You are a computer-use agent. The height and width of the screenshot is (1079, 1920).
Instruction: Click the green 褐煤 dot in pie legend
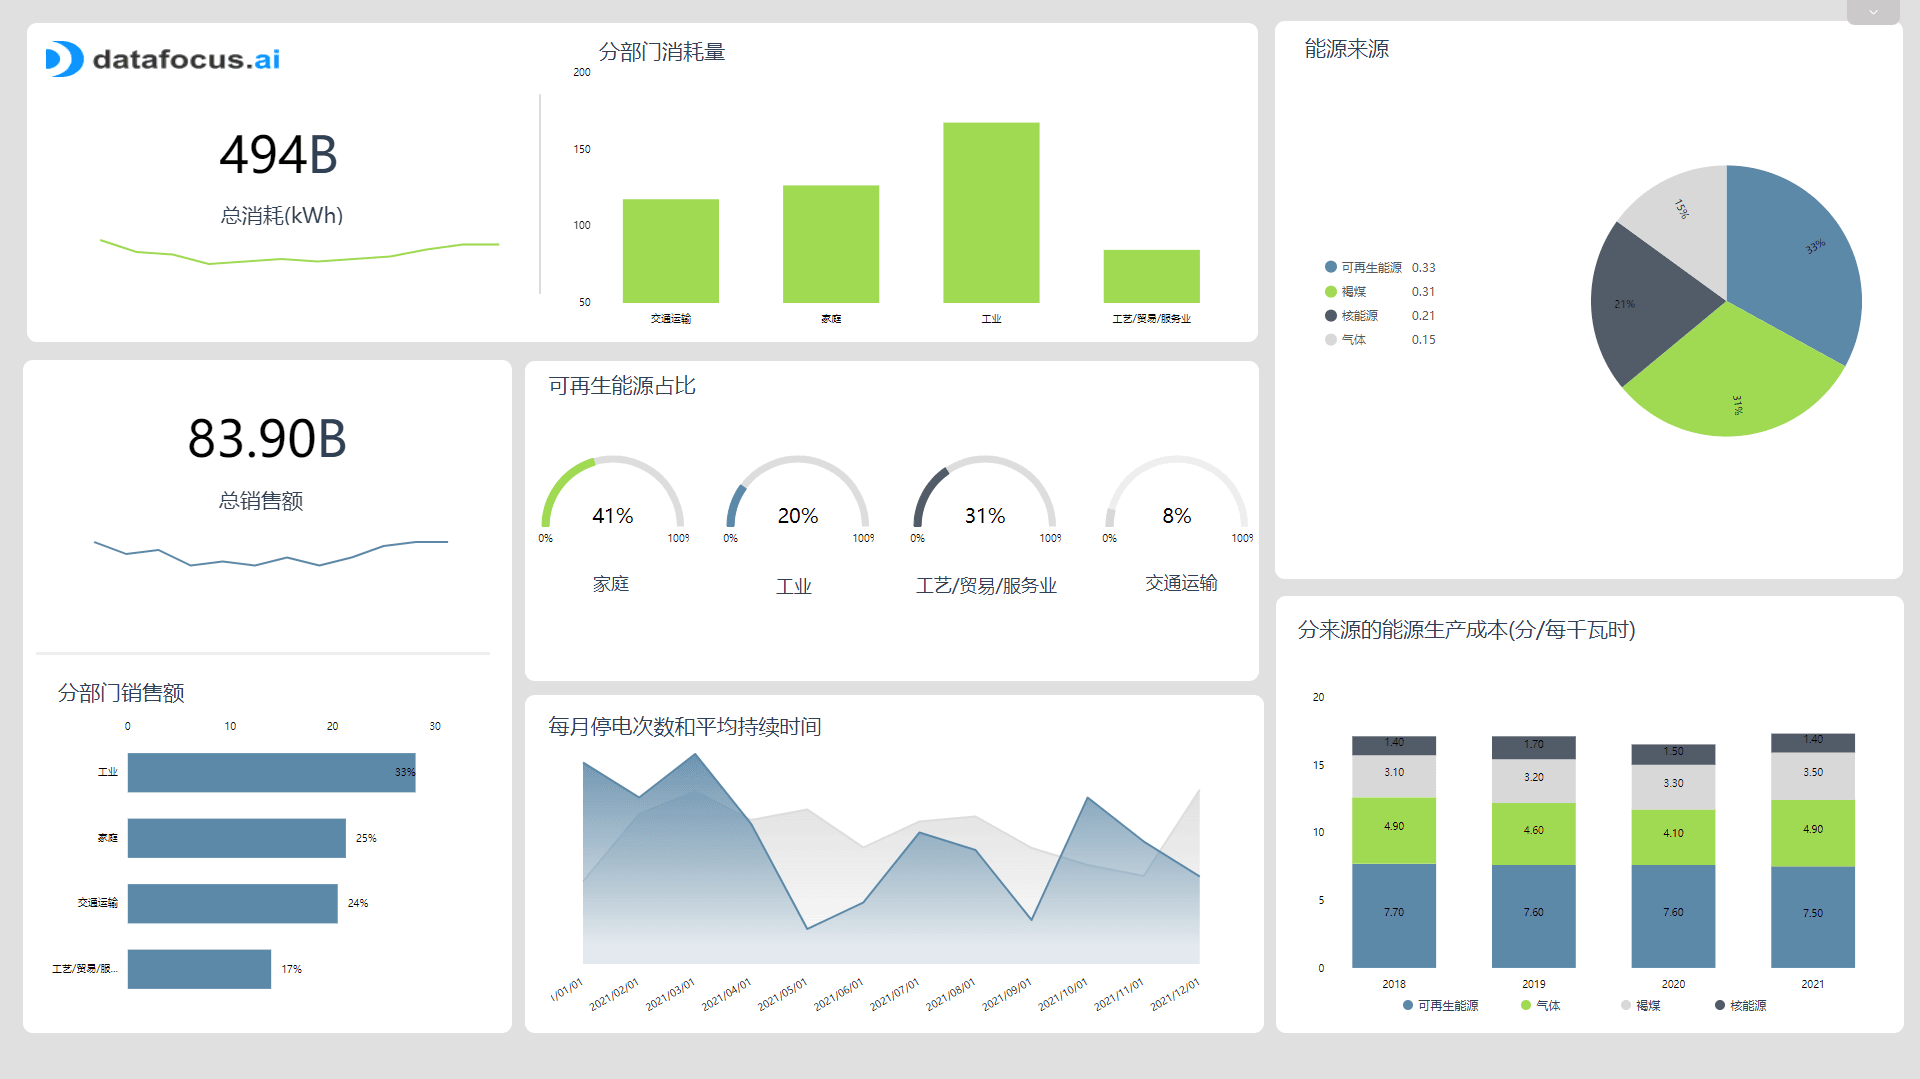point(1331,291)
